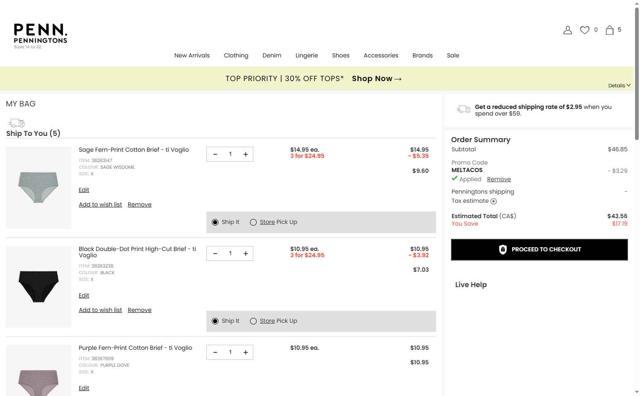Open the Sage Fern-Print Brief product thumbnail

pos(38,187)
